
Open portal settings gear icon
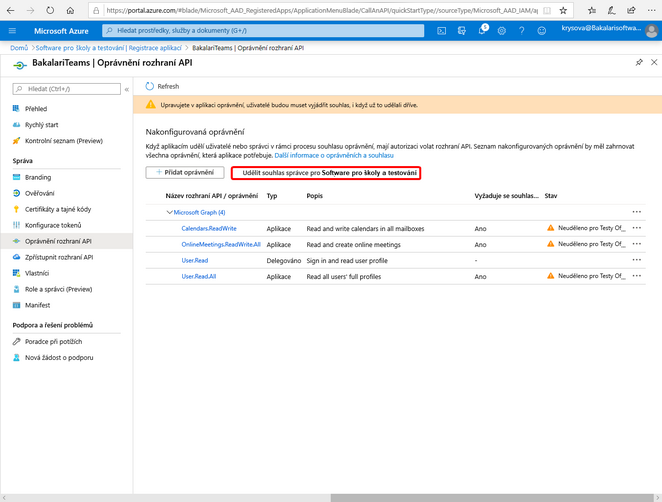pos(502,31)
